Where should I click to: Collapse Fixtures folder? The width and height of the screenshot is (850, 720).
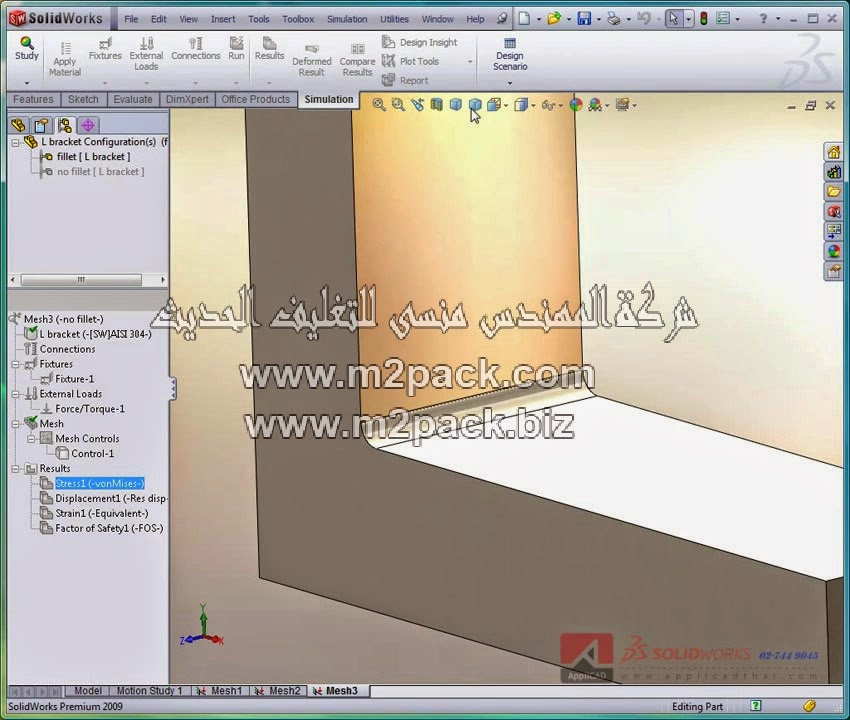click(15, 364)
